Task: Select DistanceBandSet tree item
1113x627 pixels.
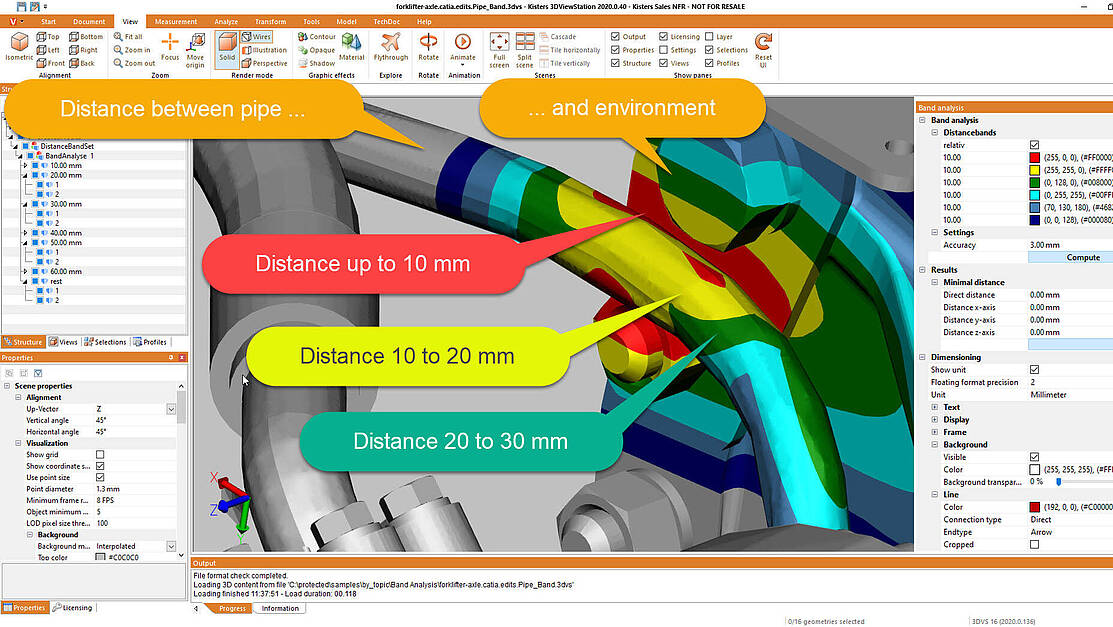Action: (67, 146)
